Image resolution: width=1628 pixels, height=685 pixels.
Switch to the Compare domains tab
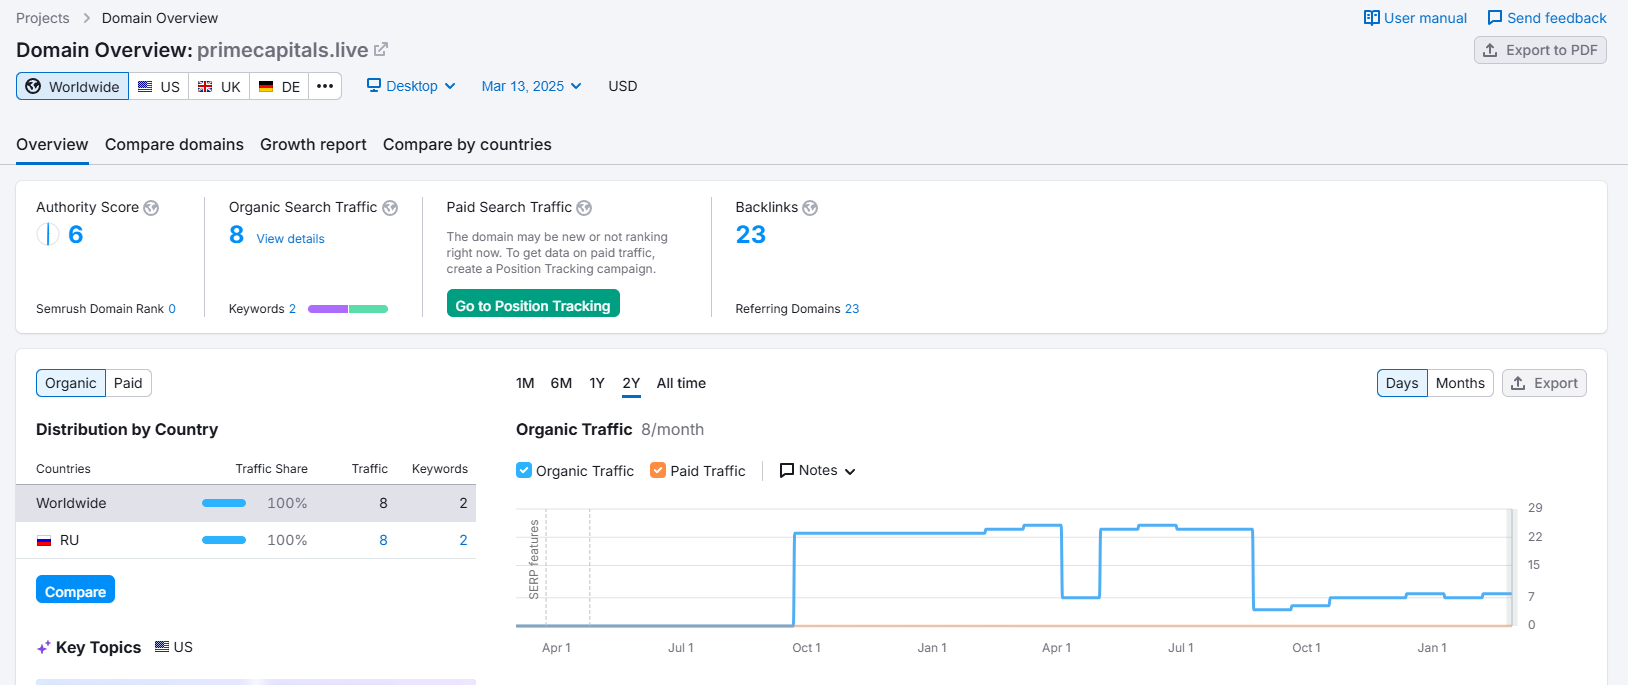pos(174,144)
